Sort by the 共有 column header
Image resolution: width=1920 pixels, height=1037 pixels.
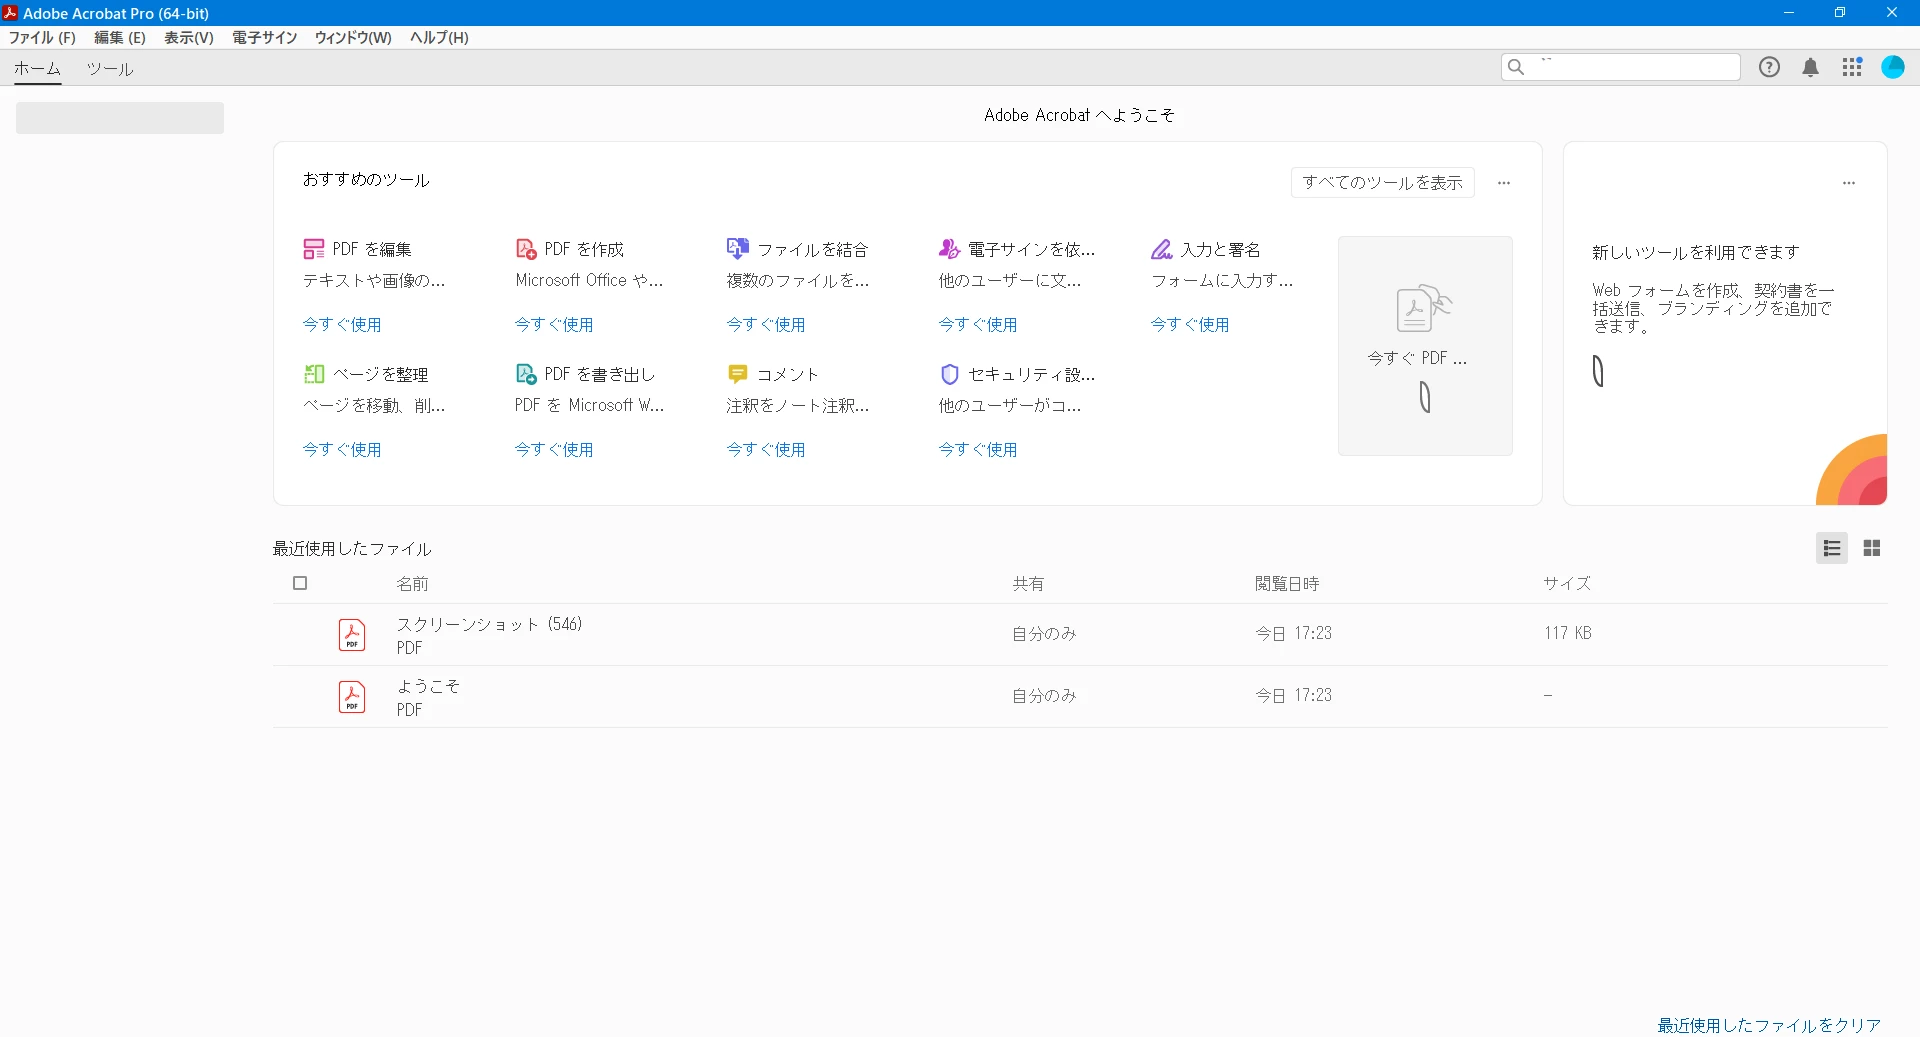click(x=1028, y=584)
